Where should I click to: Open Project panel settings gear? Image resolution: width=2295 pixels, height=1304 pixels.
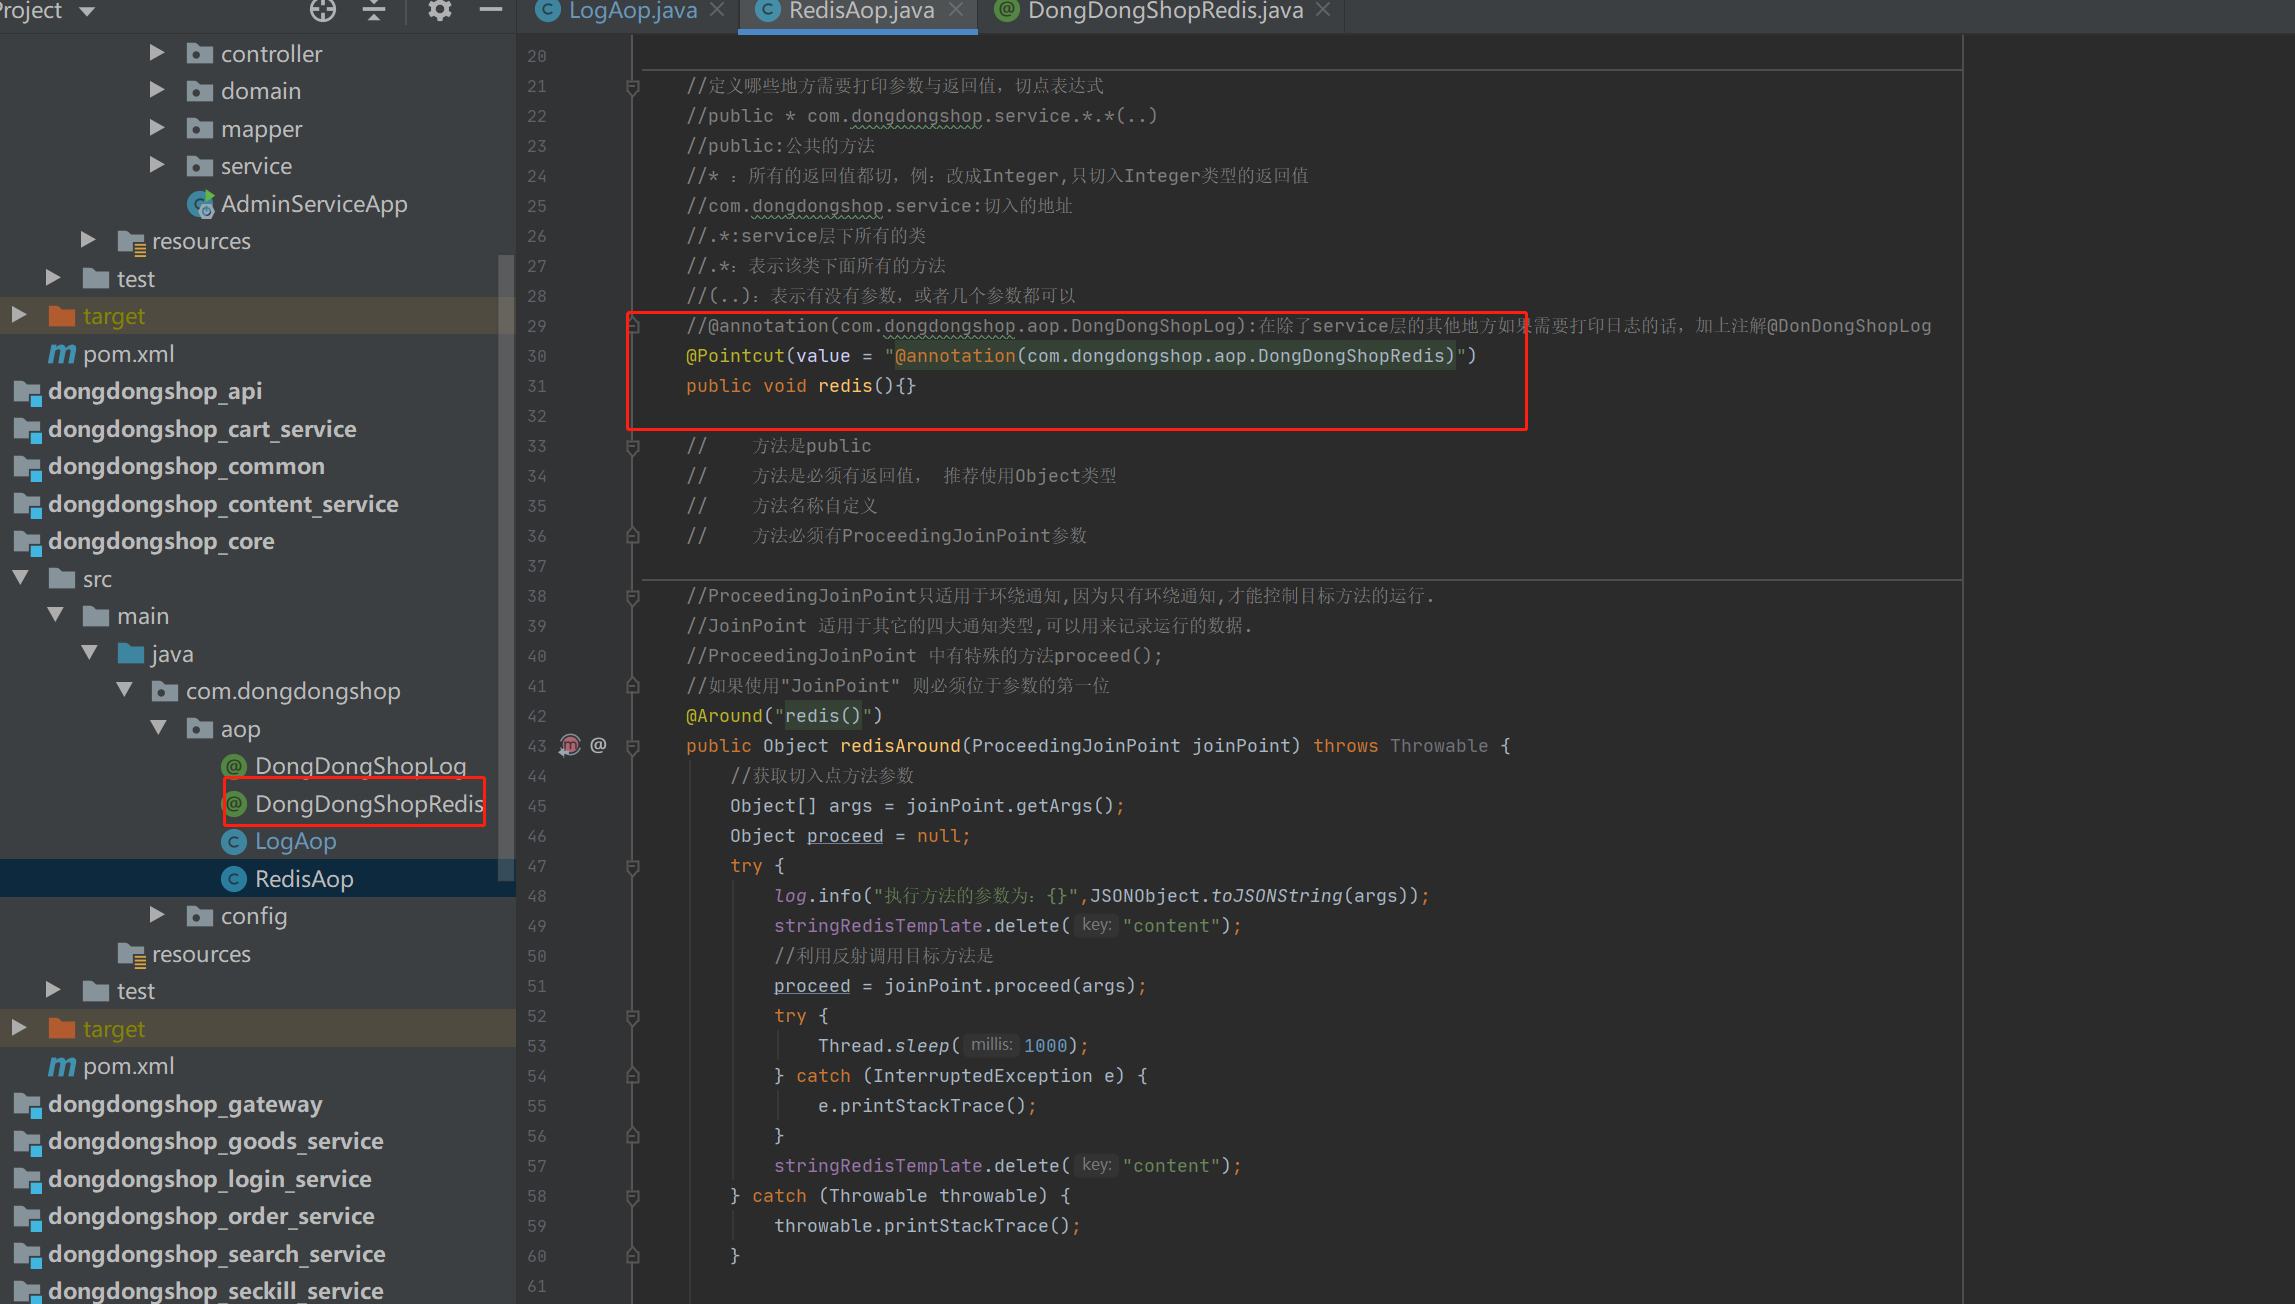[439, 11]
